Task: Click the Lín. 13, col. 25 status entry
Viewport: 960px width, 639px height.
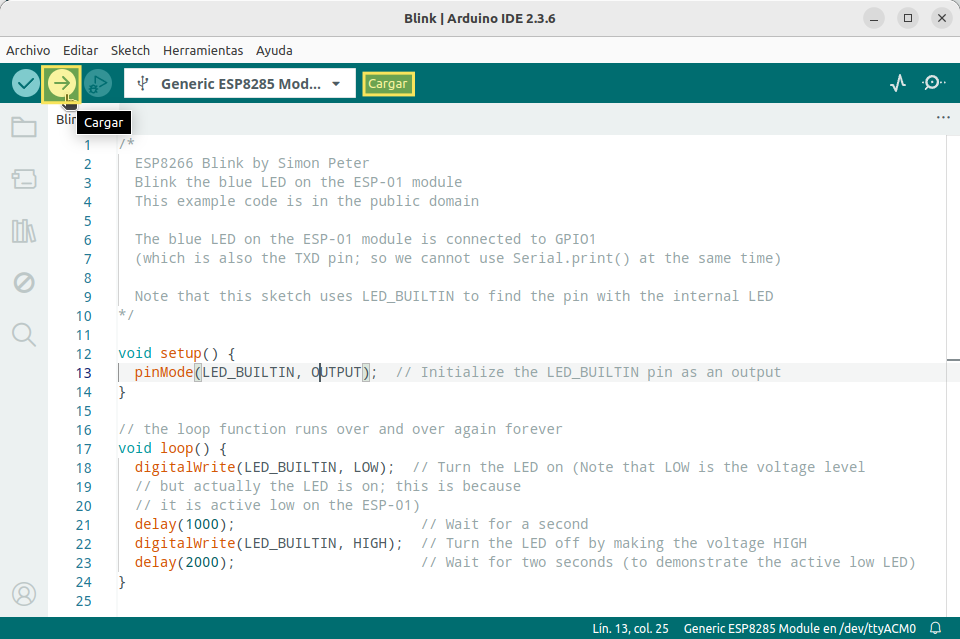Action: click(630, 629)
